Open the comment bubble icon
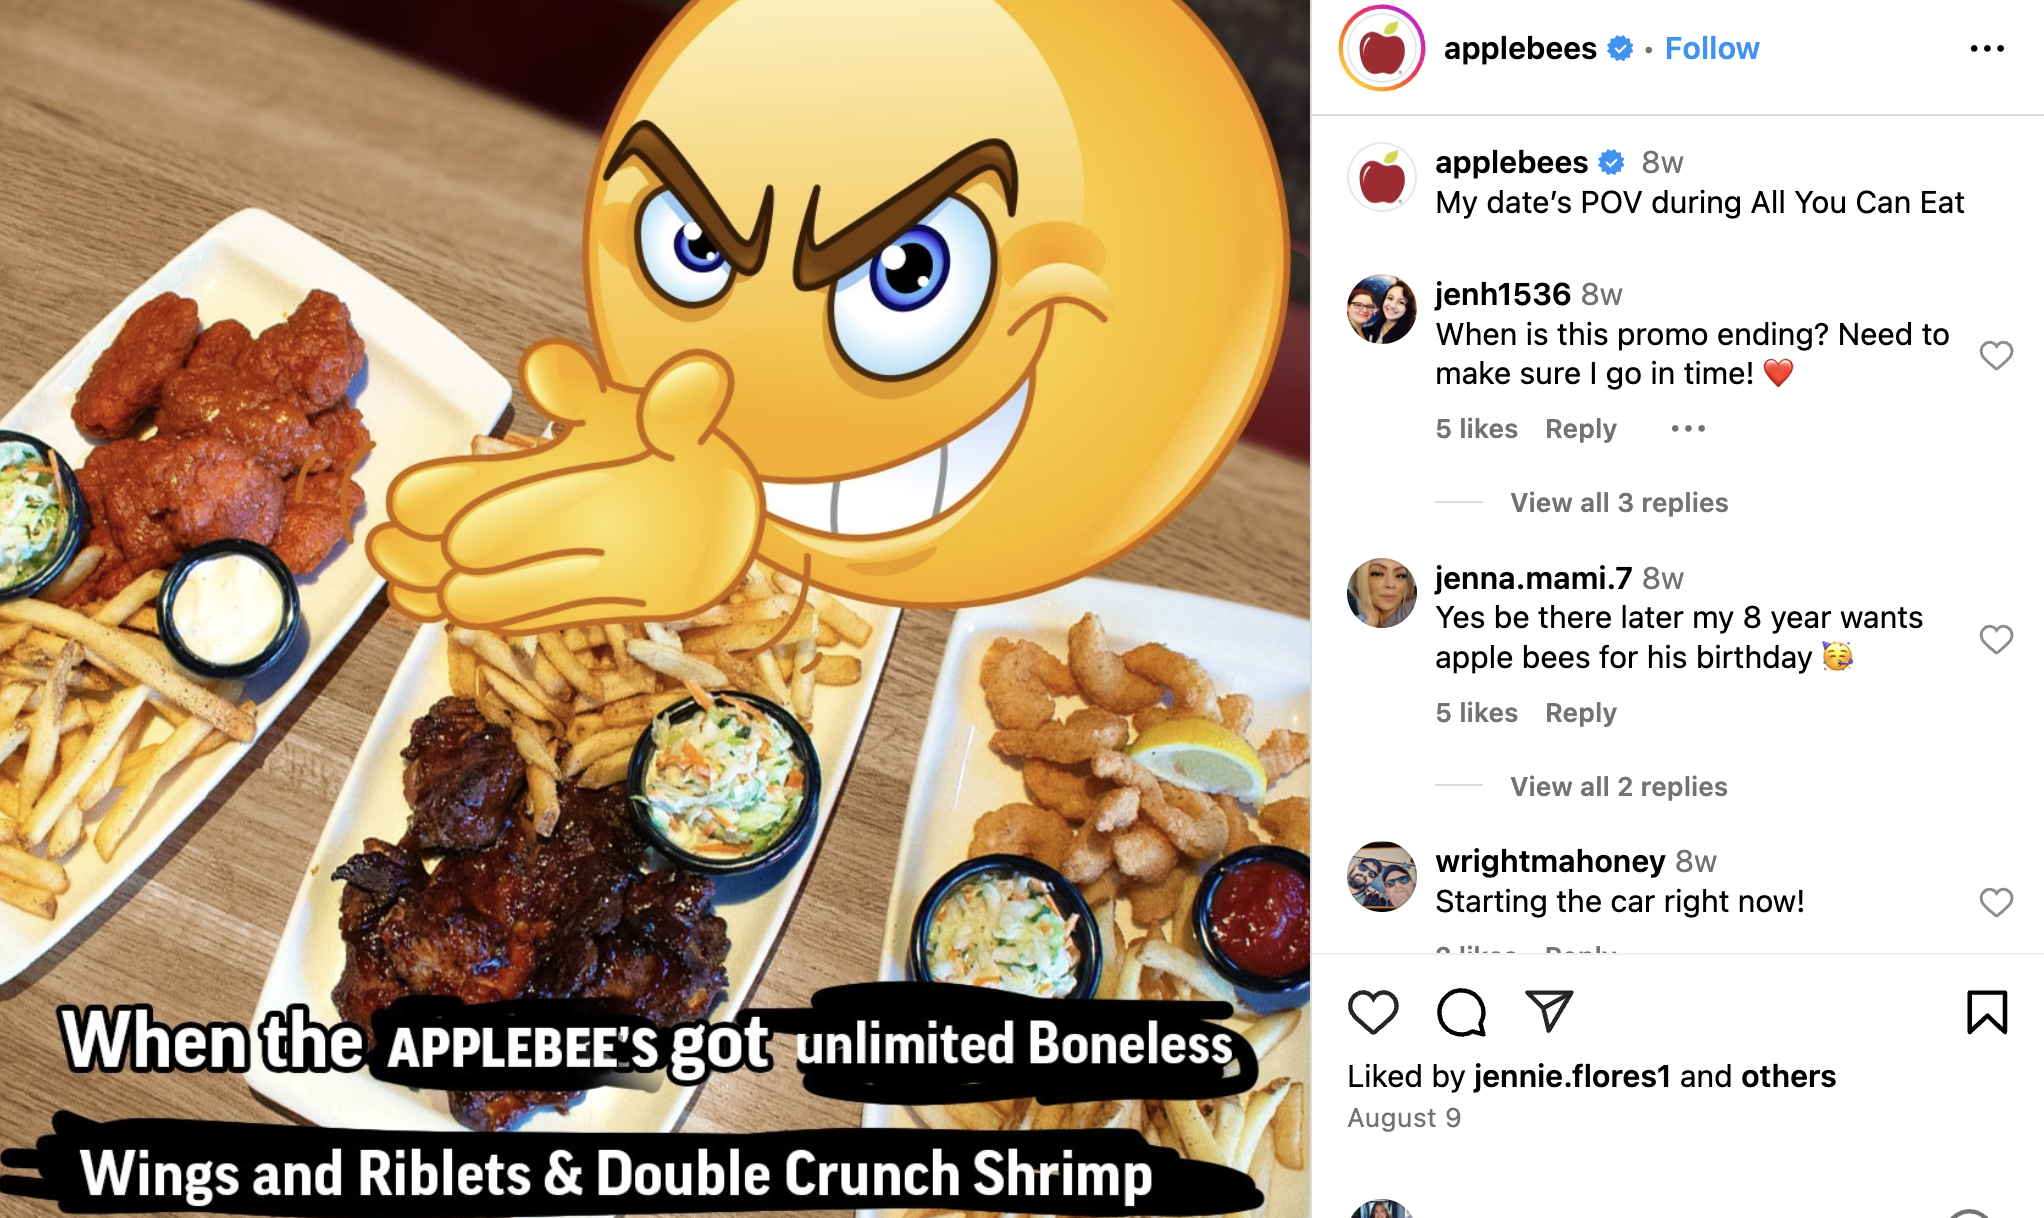2044x1218 pixels. (x=1461, y=1012)
